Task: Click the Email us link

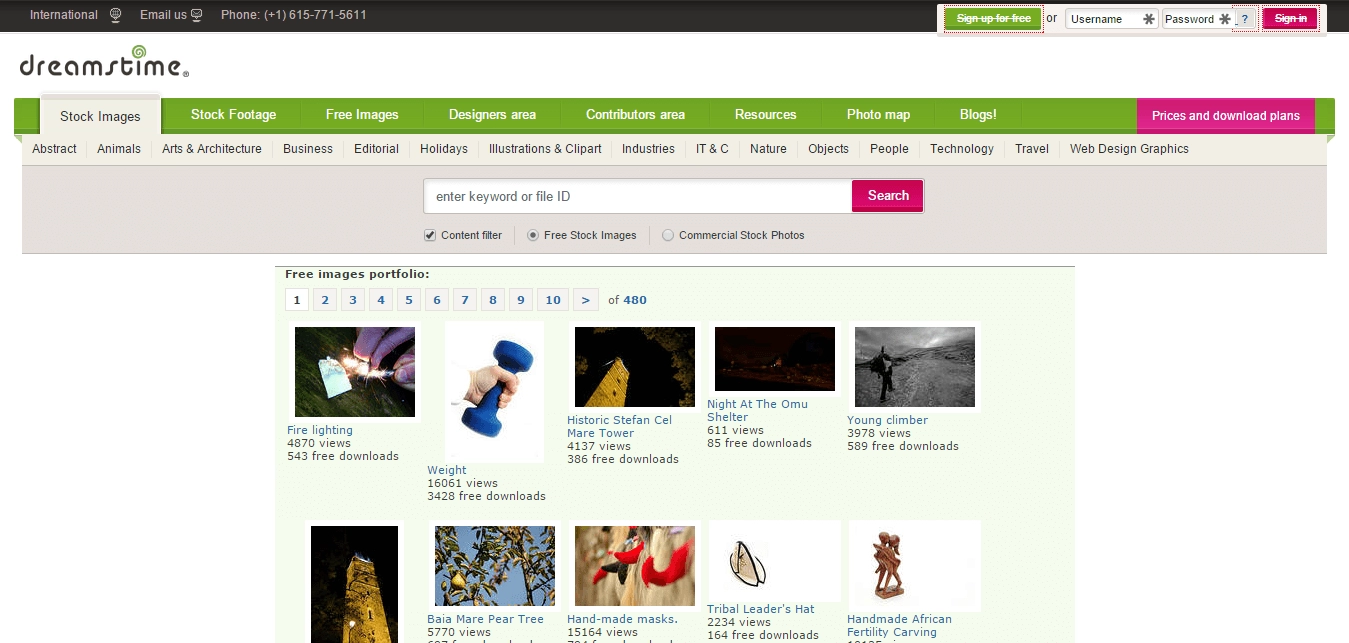Action: pyautogui.click(x=163, y=15)
